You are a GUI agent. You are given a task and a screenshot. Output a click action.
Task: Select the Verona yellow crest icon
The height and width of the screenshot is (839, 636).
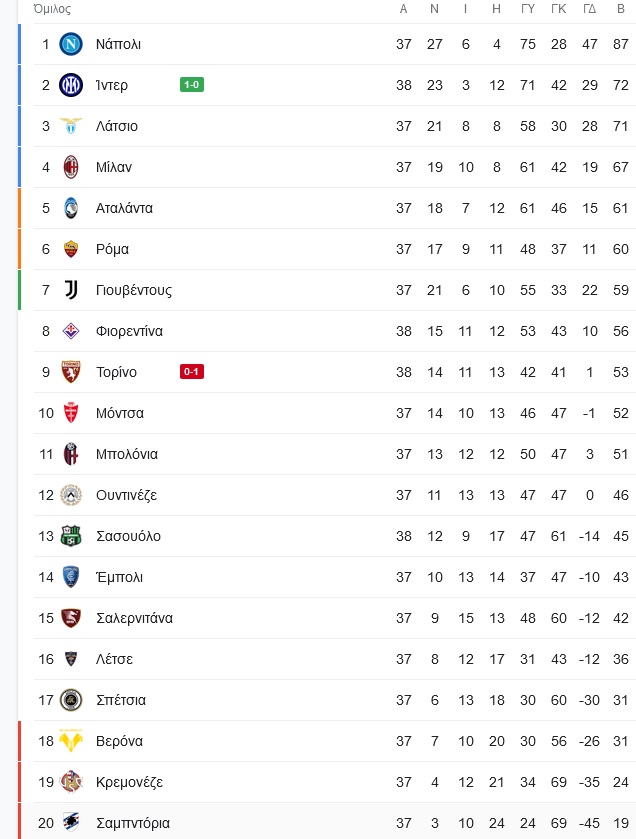coord(71,741)
